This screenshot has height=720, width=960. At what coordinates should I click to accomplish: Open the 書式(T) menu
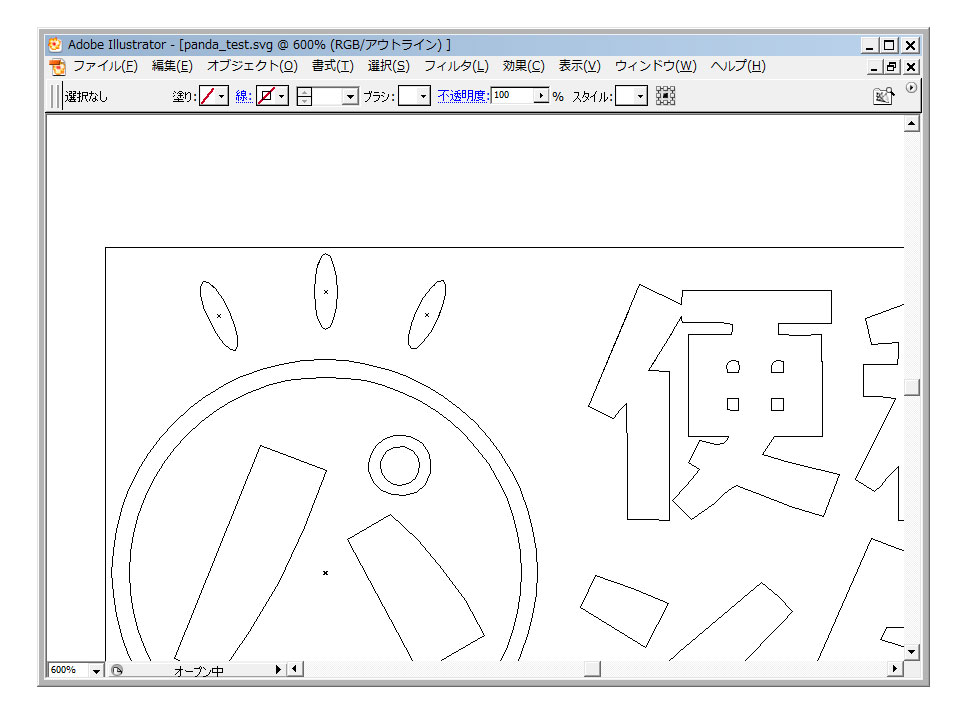pos(332,66)
